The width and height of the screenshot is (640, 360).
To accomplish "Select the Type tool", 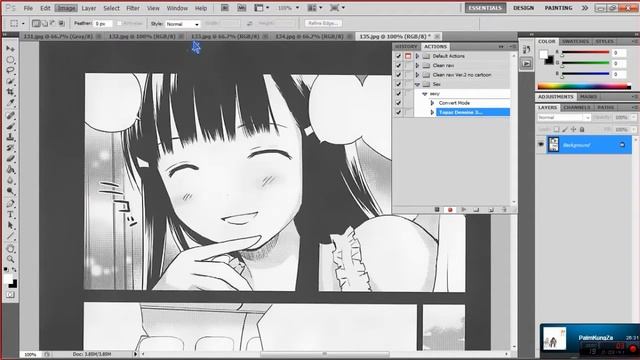I will [10, 214].
